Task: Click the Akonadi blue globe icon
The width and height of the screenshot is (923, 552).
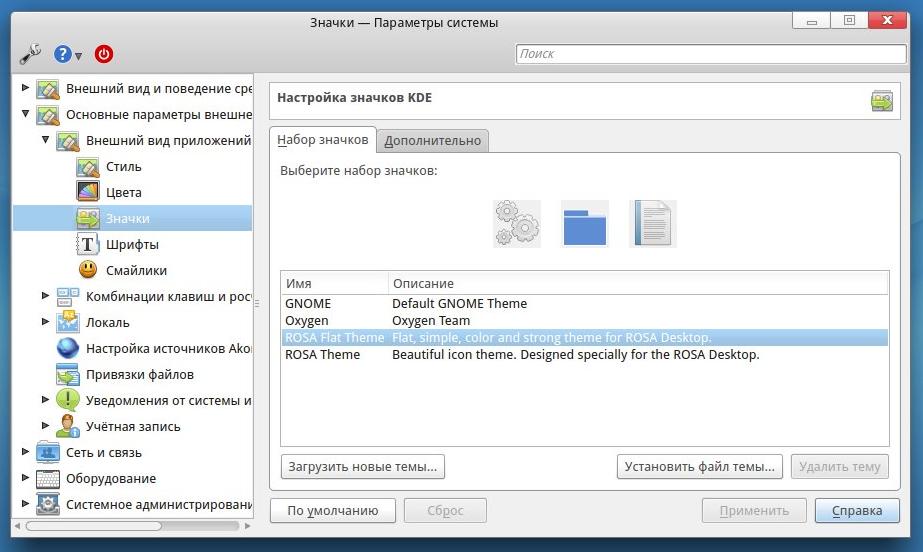Action: (x=68, y=348)
